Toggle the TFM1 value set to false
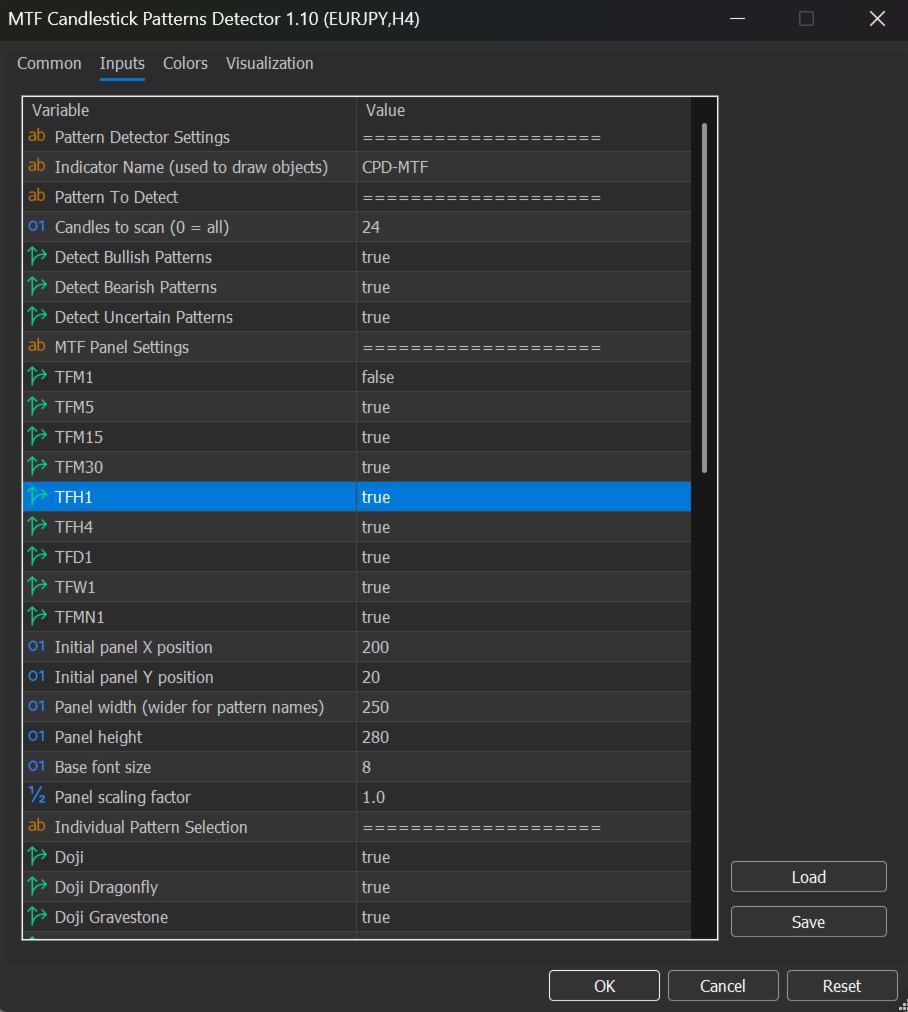The image size is (908, 1012). tap(378, 377)
